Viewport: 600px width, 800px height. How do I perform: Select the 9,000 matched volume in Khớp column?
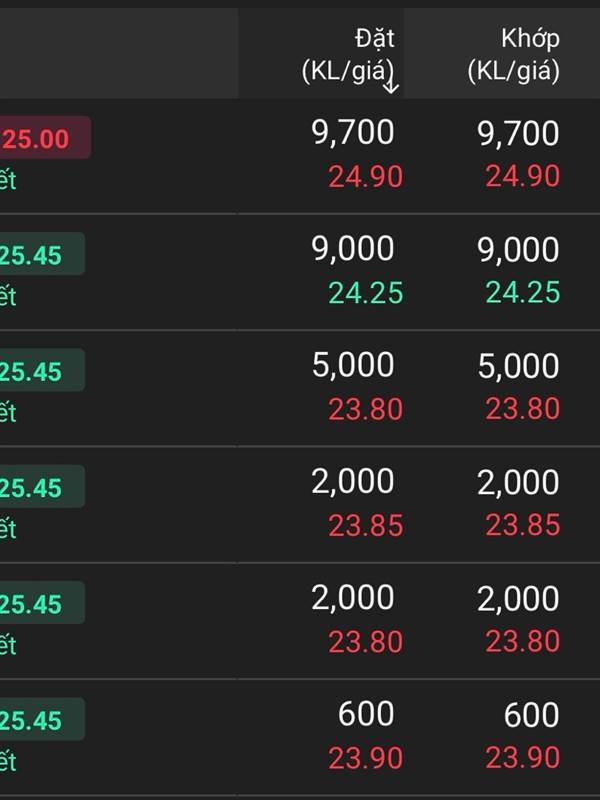(x=518, y=250)
